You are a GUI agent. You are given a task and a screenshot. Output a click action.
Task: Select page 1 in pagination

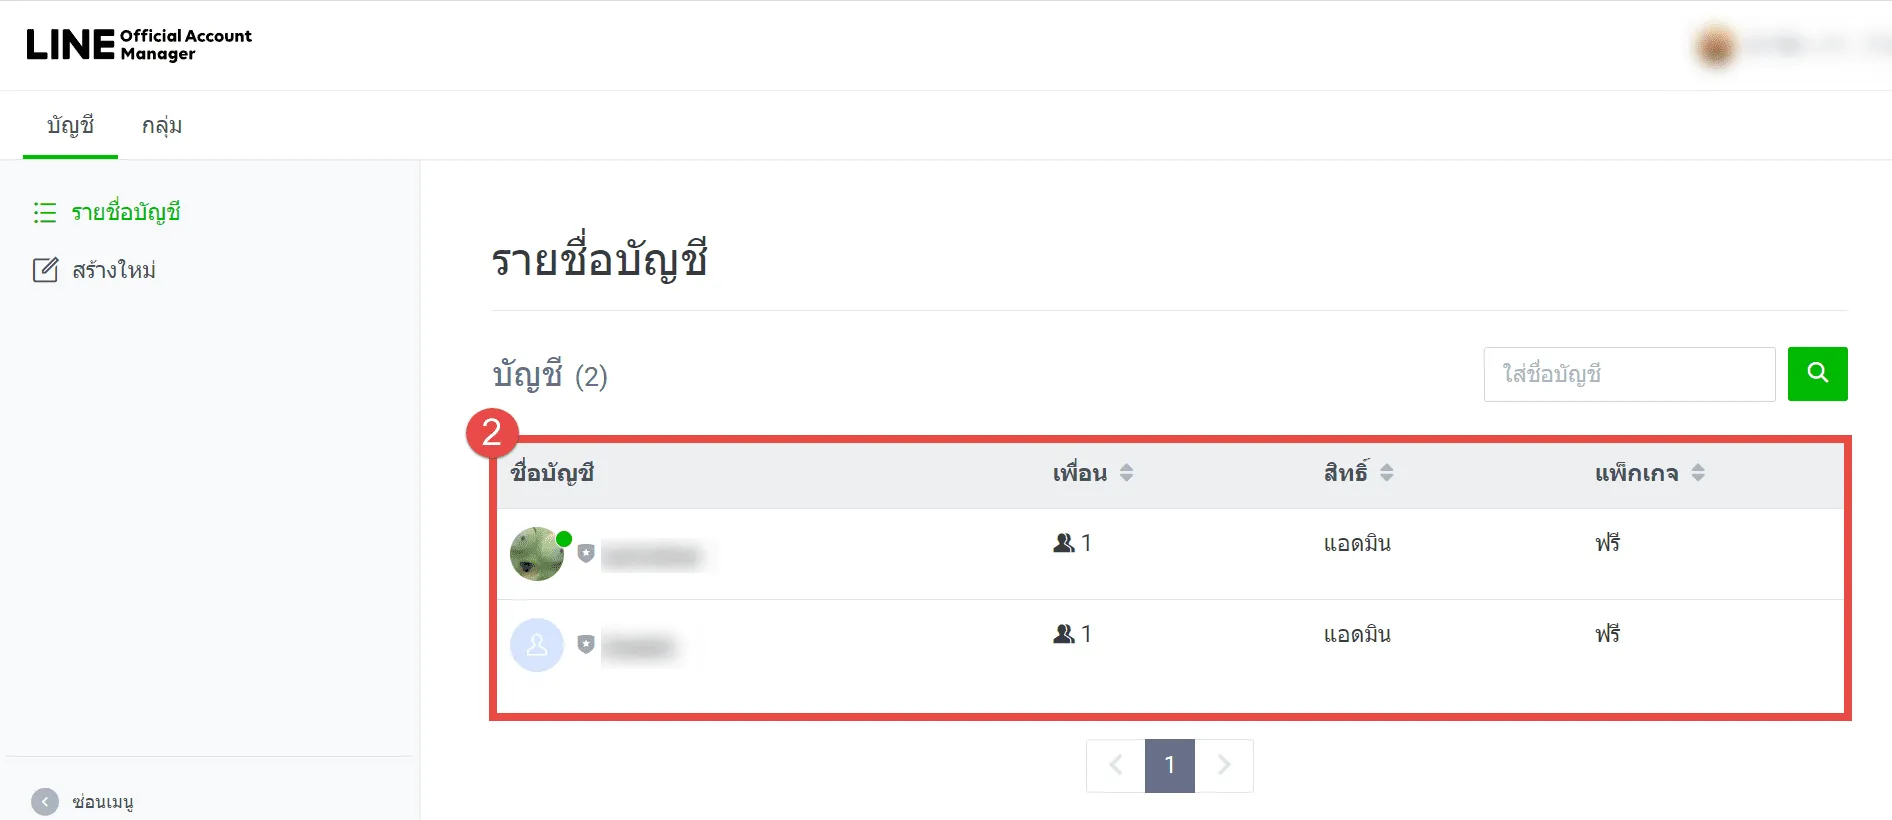point(1170,766)
